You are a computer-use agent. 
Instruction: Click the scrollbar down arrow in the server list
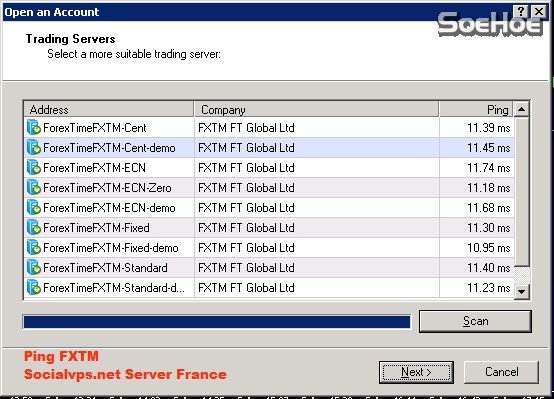(x=521, y=292)
